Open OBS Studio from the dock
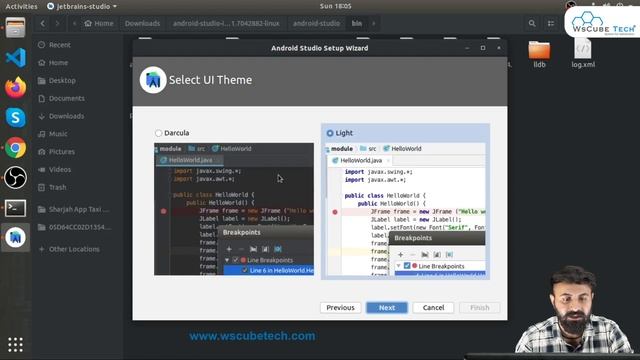This screenshot has width=640, height=360. 16,178
